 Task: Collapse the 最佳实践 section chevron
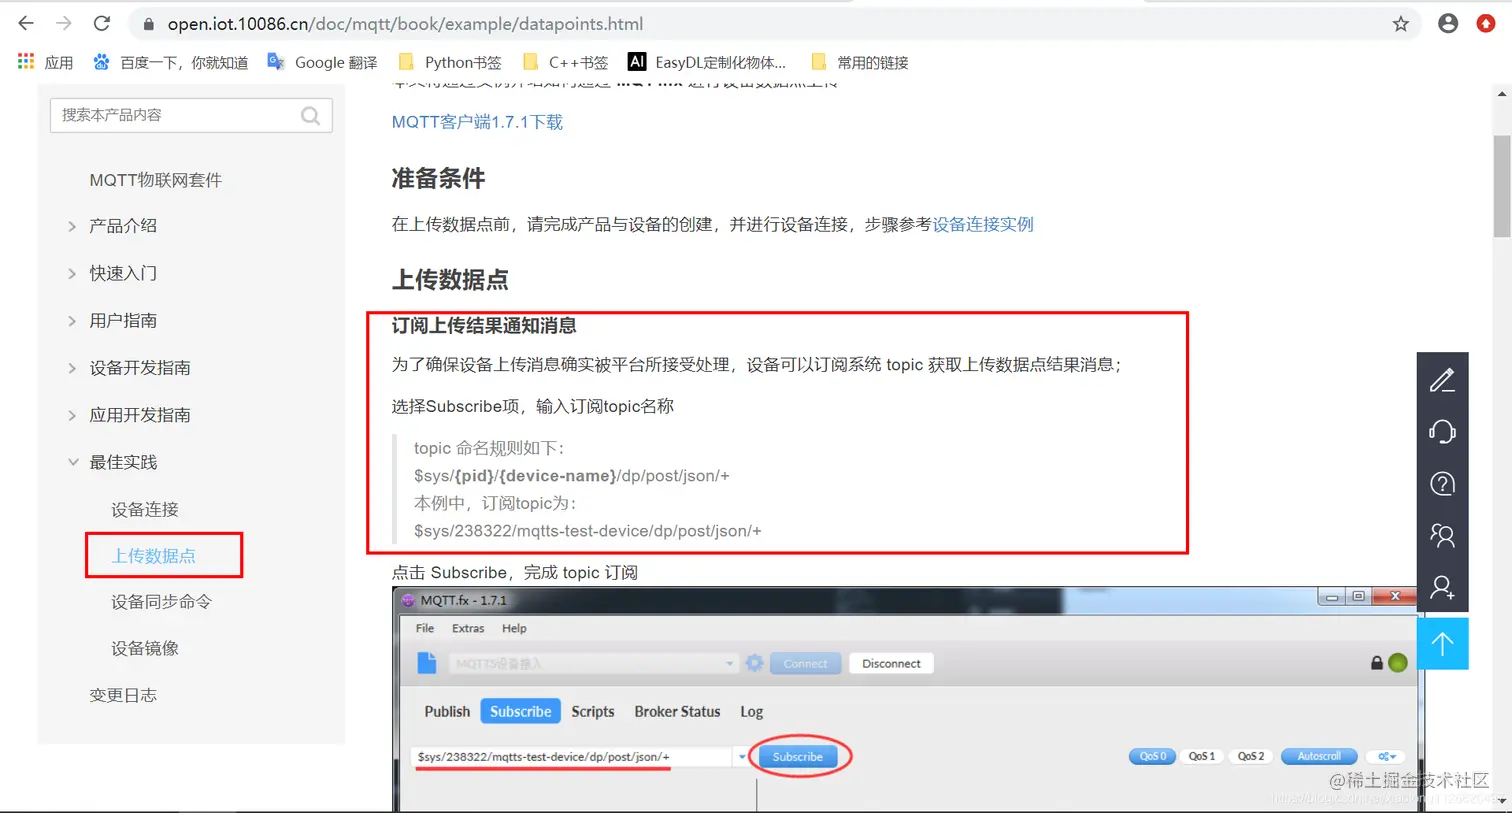pos(72,462)
